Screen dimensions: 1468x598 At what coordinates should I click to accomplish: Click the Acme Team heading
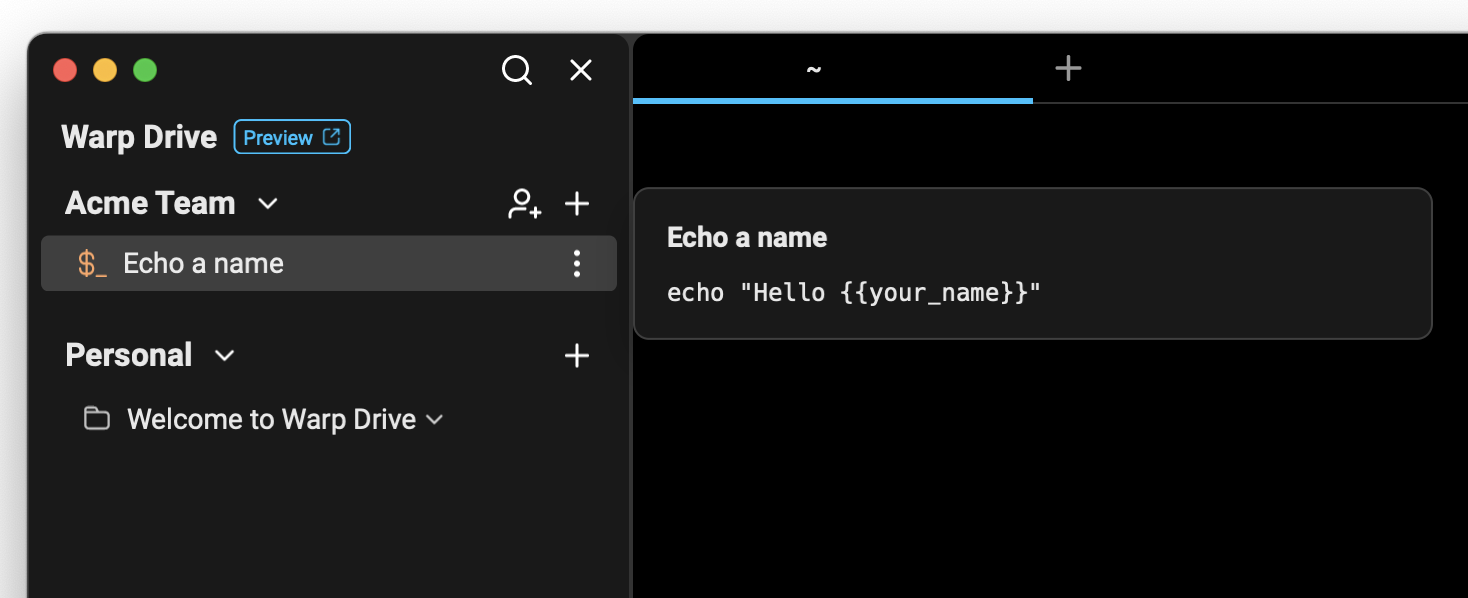click(x=150, y=203)
